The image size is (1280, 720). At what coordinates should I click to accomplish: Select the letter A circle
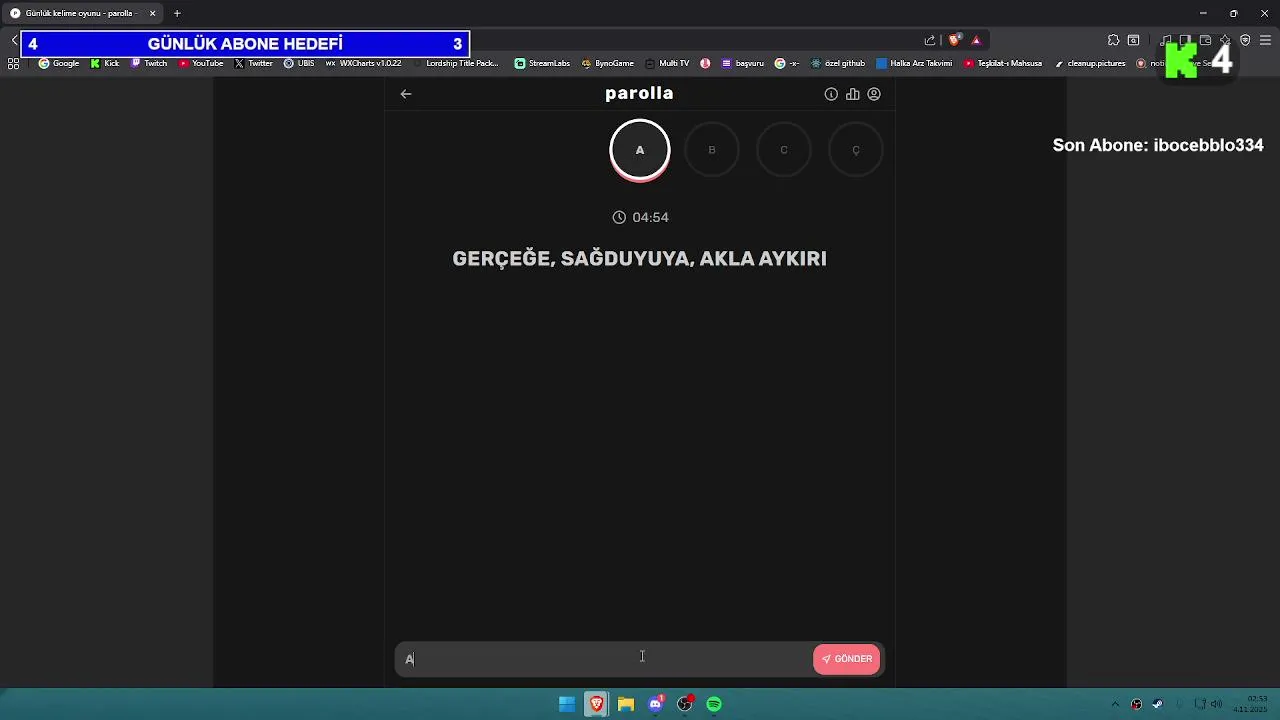pos(640,150)
